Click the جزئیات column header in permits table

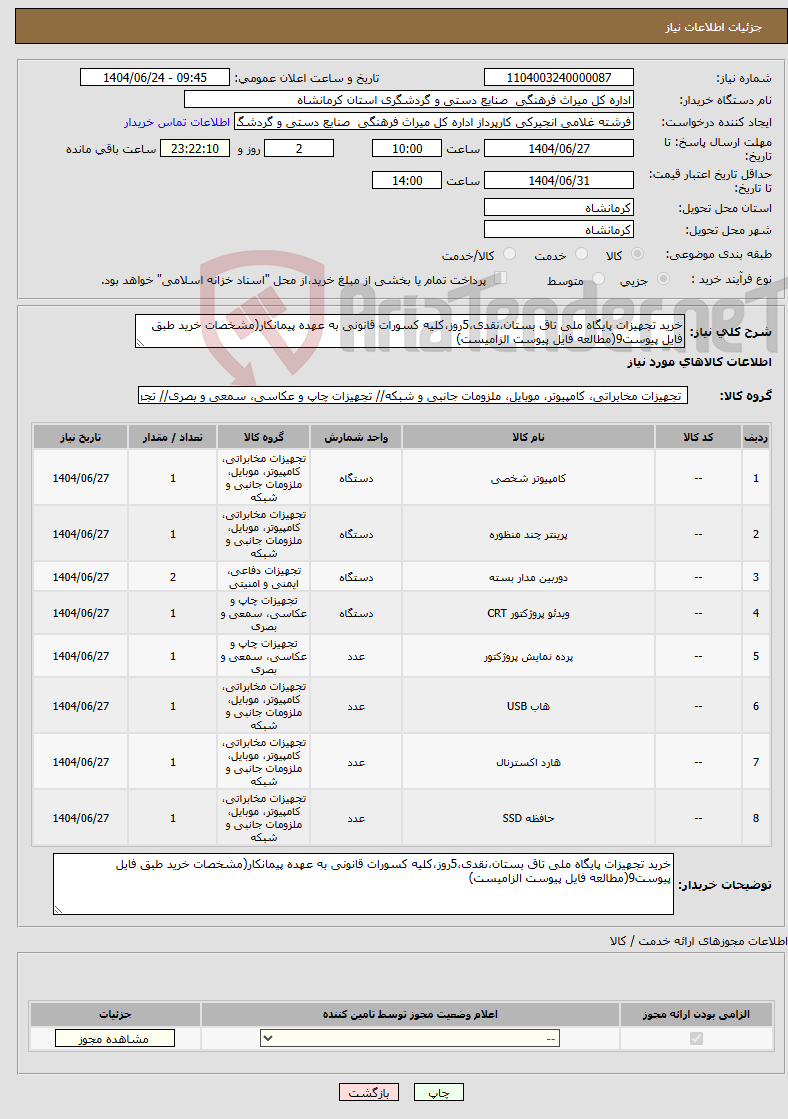coord(115,1014)
